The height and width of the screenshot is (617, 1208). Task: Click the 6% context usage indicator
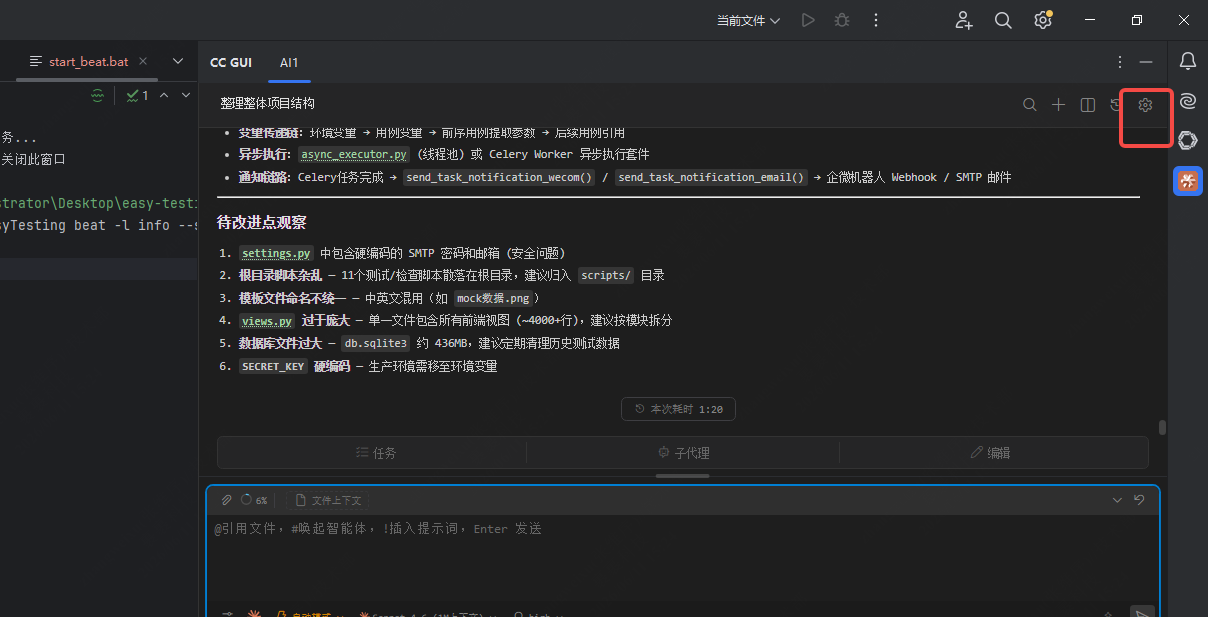254,500
